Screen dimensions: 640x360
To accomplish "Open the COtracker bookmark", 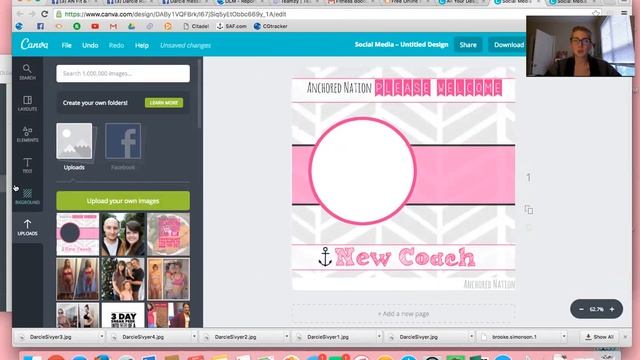I will pyautogui.click(x=271, y=26).
